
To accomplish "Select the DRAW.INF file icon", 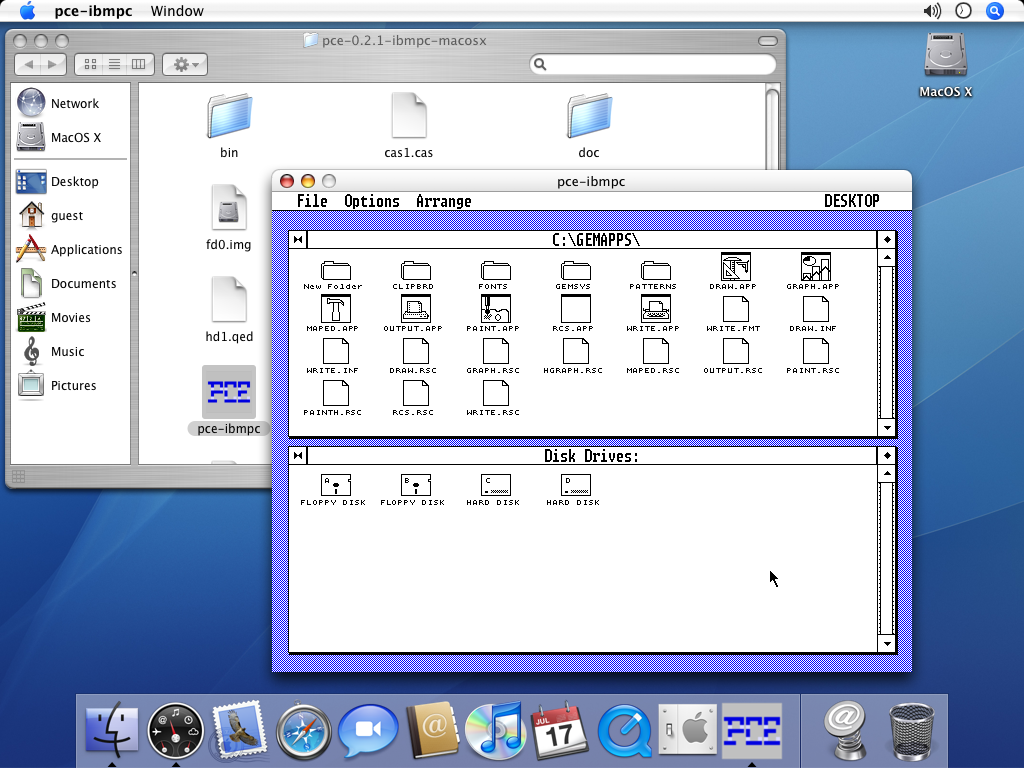I will pos(815,309).
